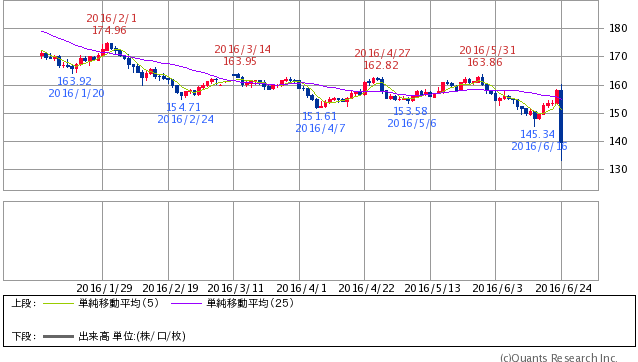Image resolution: width=638 pixels, height=362 pixels.
Task: Click the 2016/2/24 date label
Action: [x=186, y=120]
